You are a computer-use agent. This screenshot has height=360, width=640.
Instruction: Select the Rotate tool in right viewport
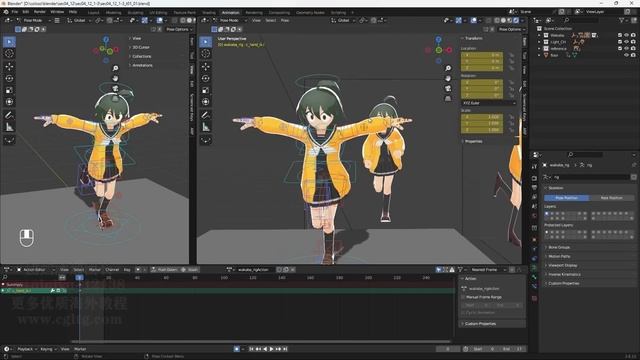(206, 78)
